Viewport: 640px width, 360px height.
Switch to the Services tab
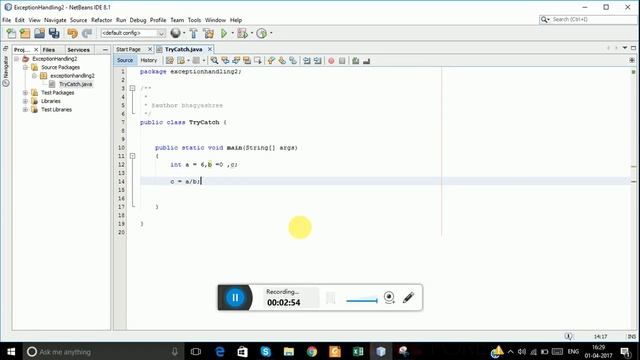[x=78, y=50]
